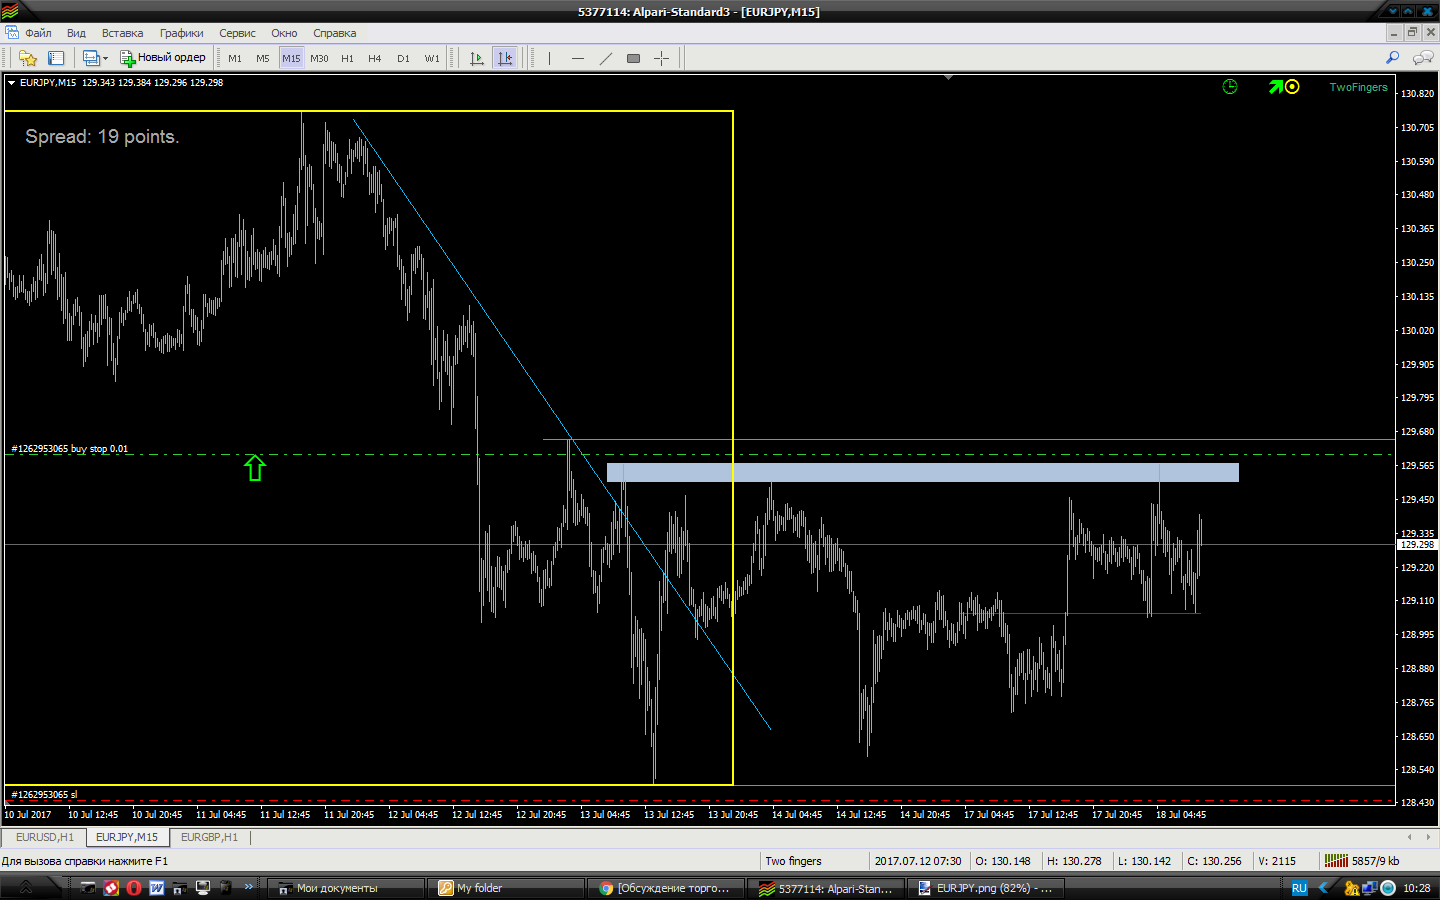Click the chart profiles icon in toolbar
Viewport: 1440px width, 900px height.
click(x=90, y=58)
